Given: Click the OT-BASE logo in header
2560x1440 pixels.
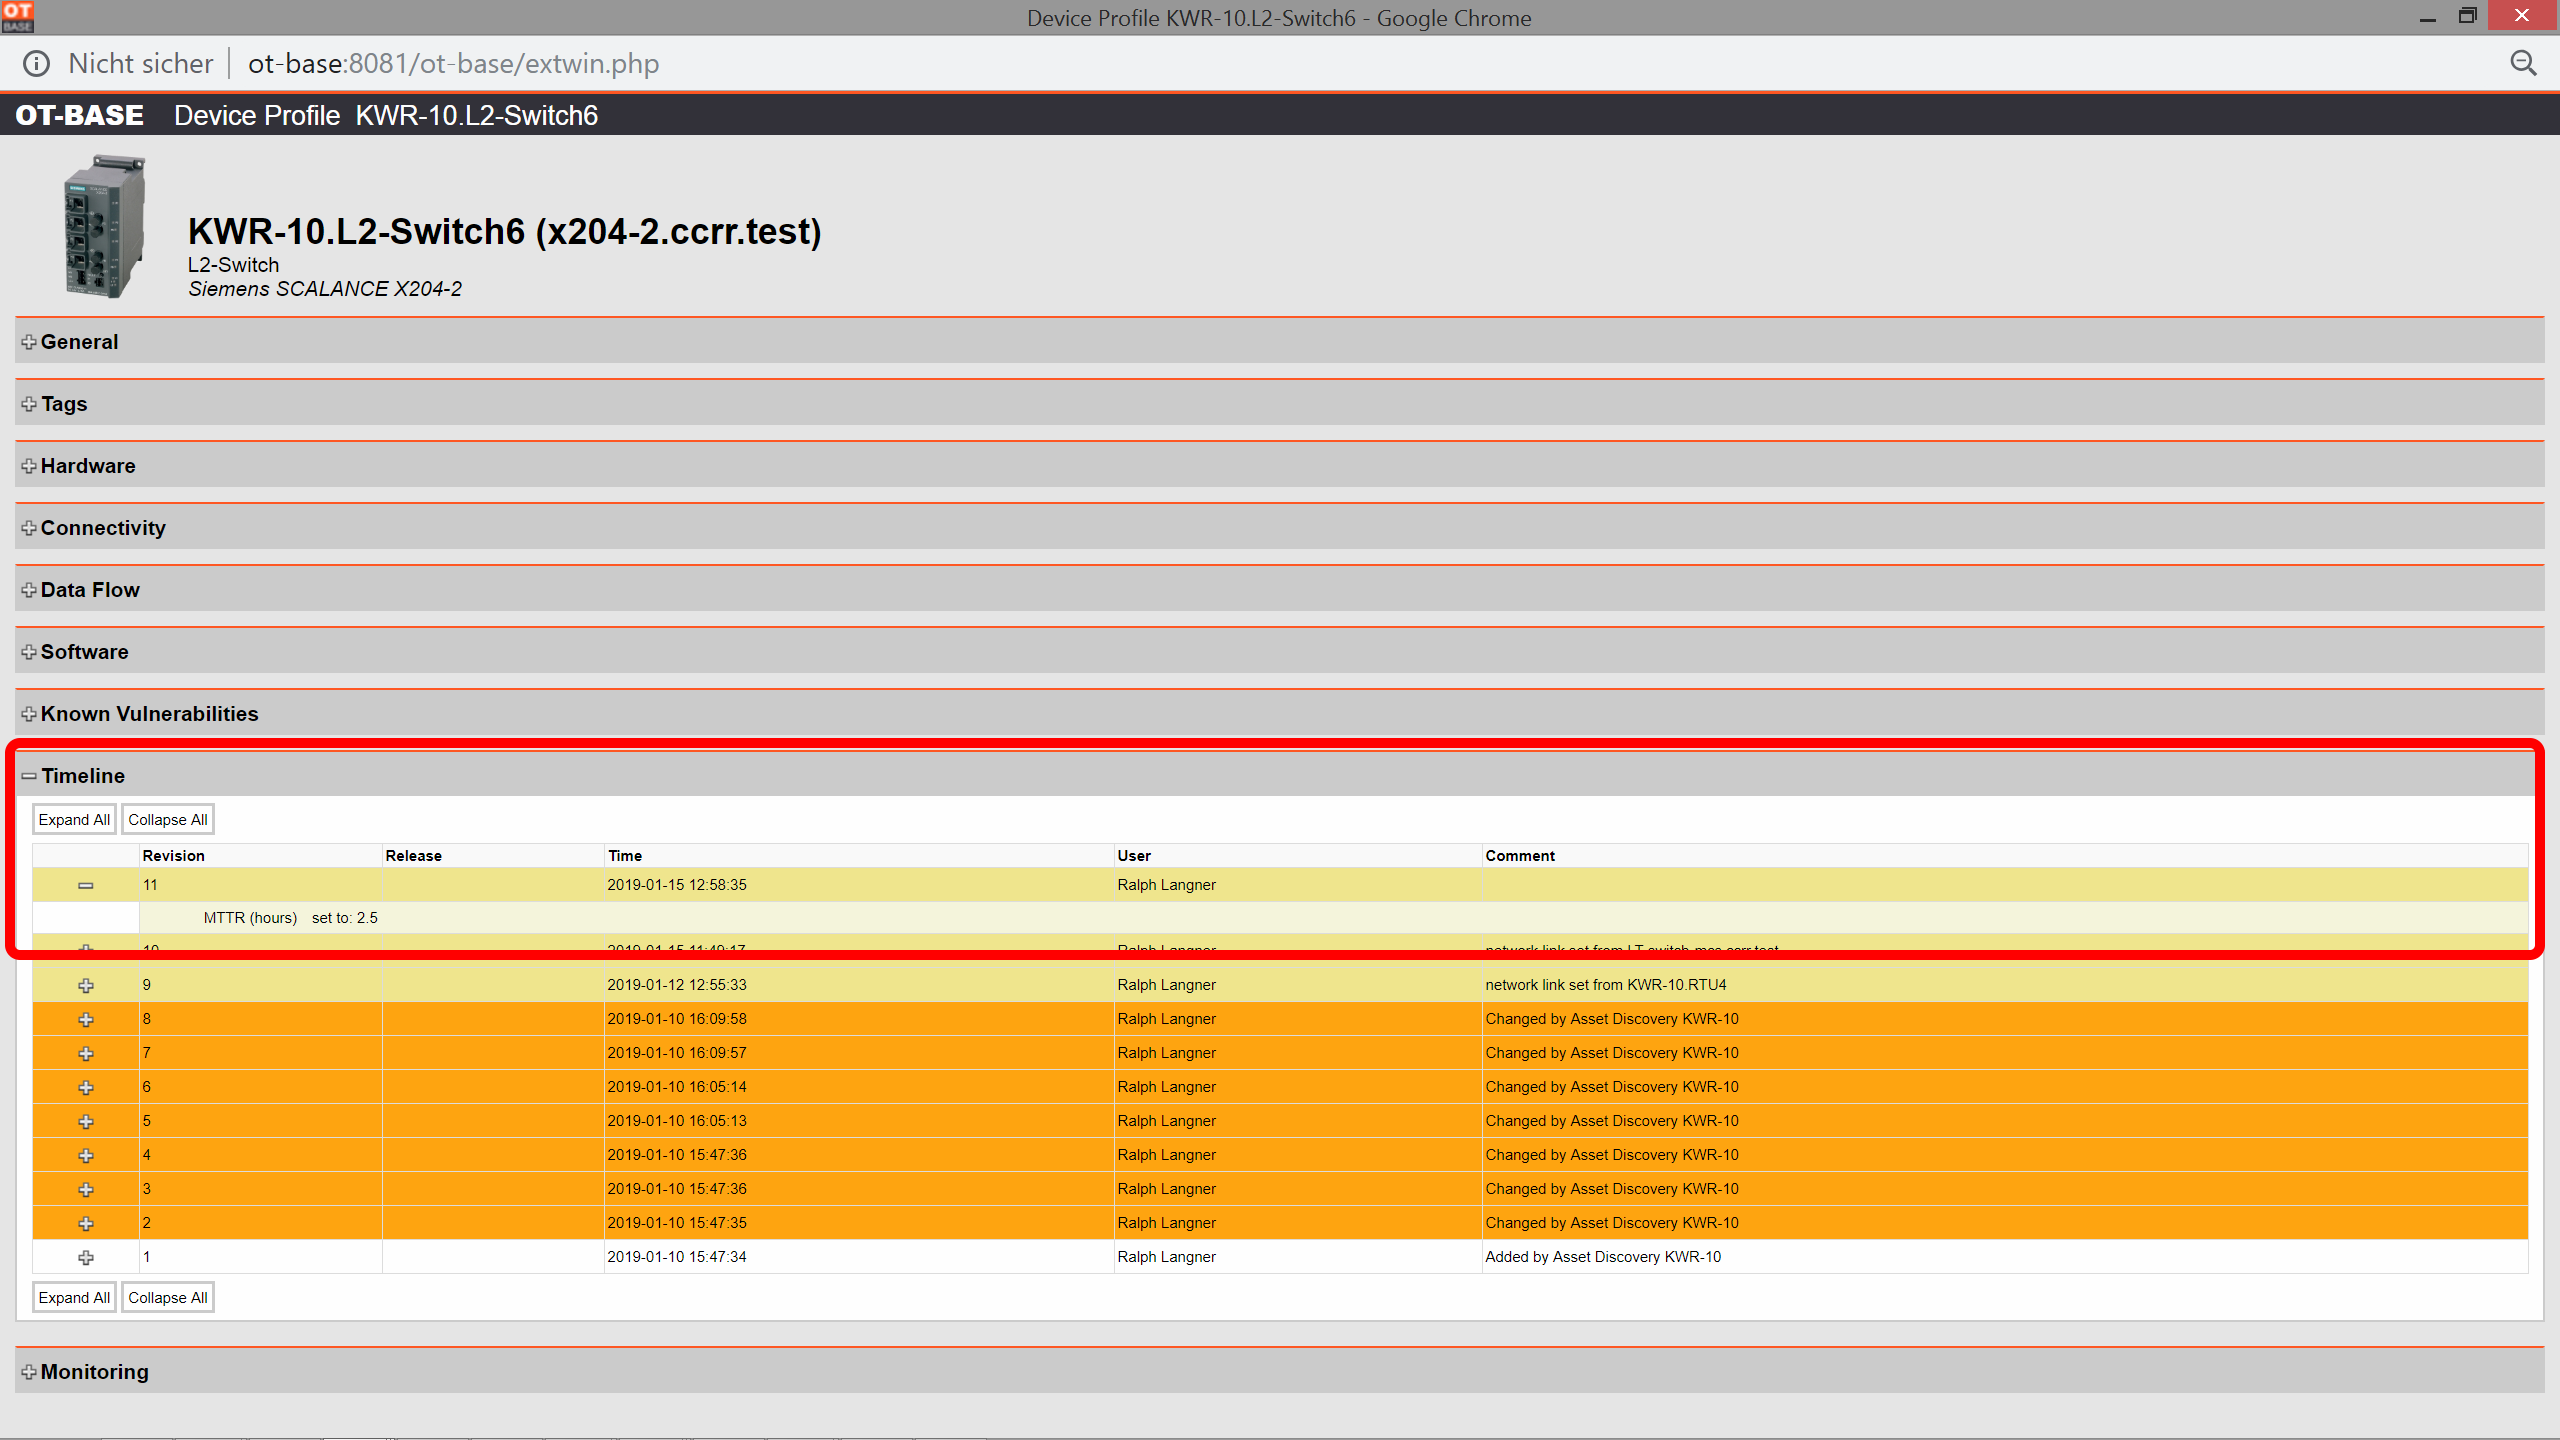Looking at the screenshot, I should (80, 115).
